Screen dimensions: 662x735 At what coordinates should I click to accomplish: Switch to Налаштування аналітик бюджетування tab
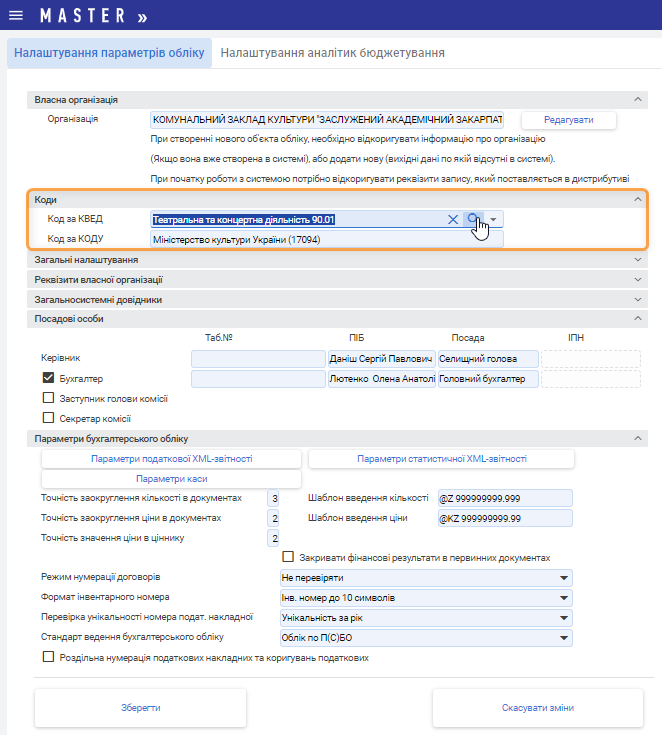[x=332, y=53]
